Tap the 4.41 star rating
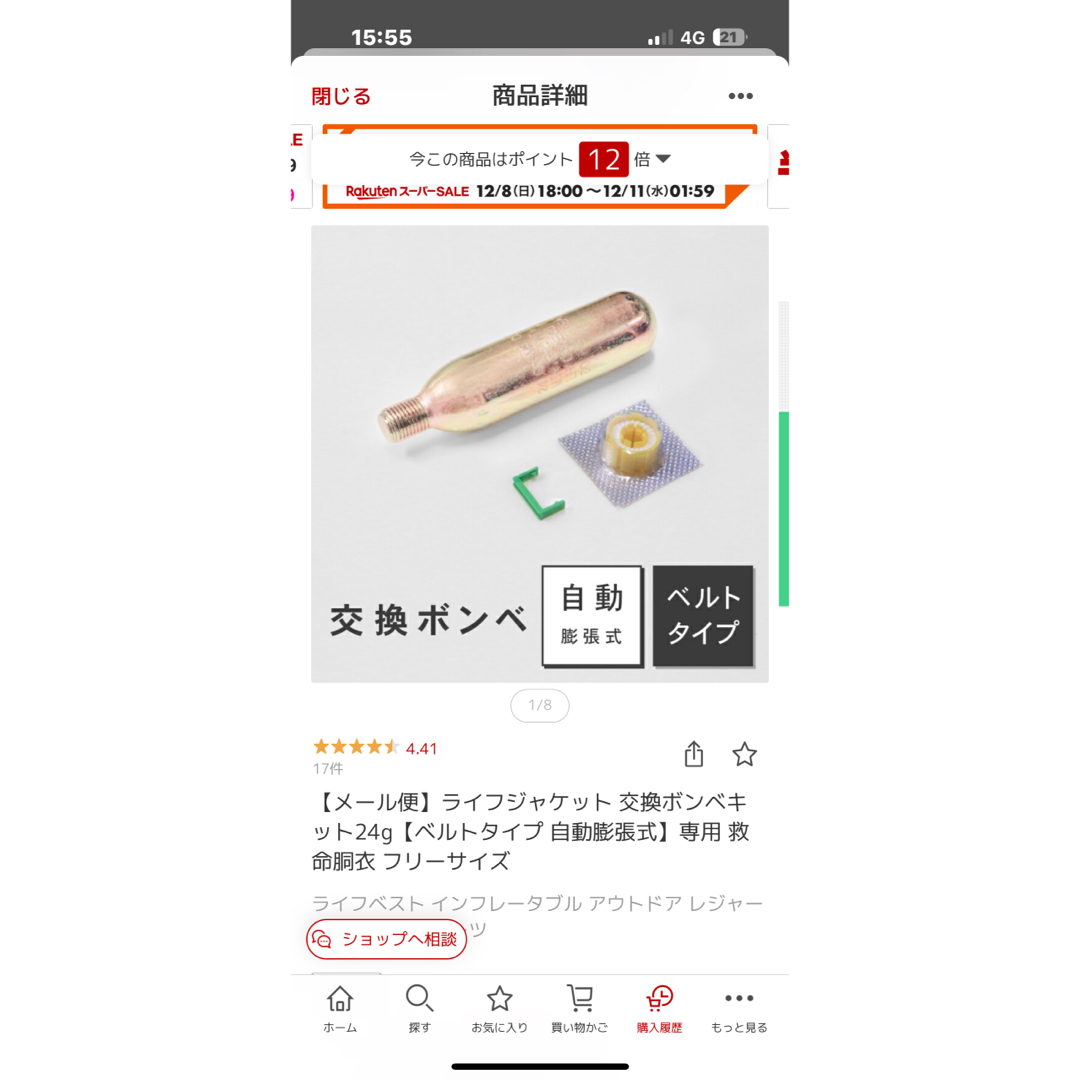The image size is (1080, 1080). pos(375,748)
